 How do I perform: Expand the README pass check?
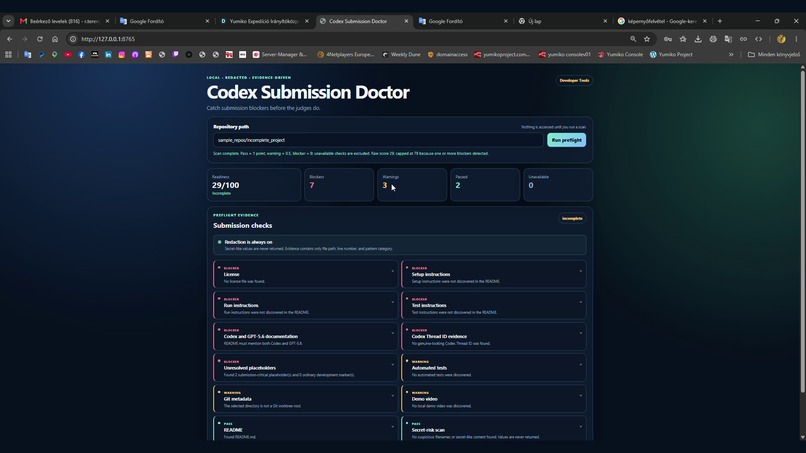point(306,429)
